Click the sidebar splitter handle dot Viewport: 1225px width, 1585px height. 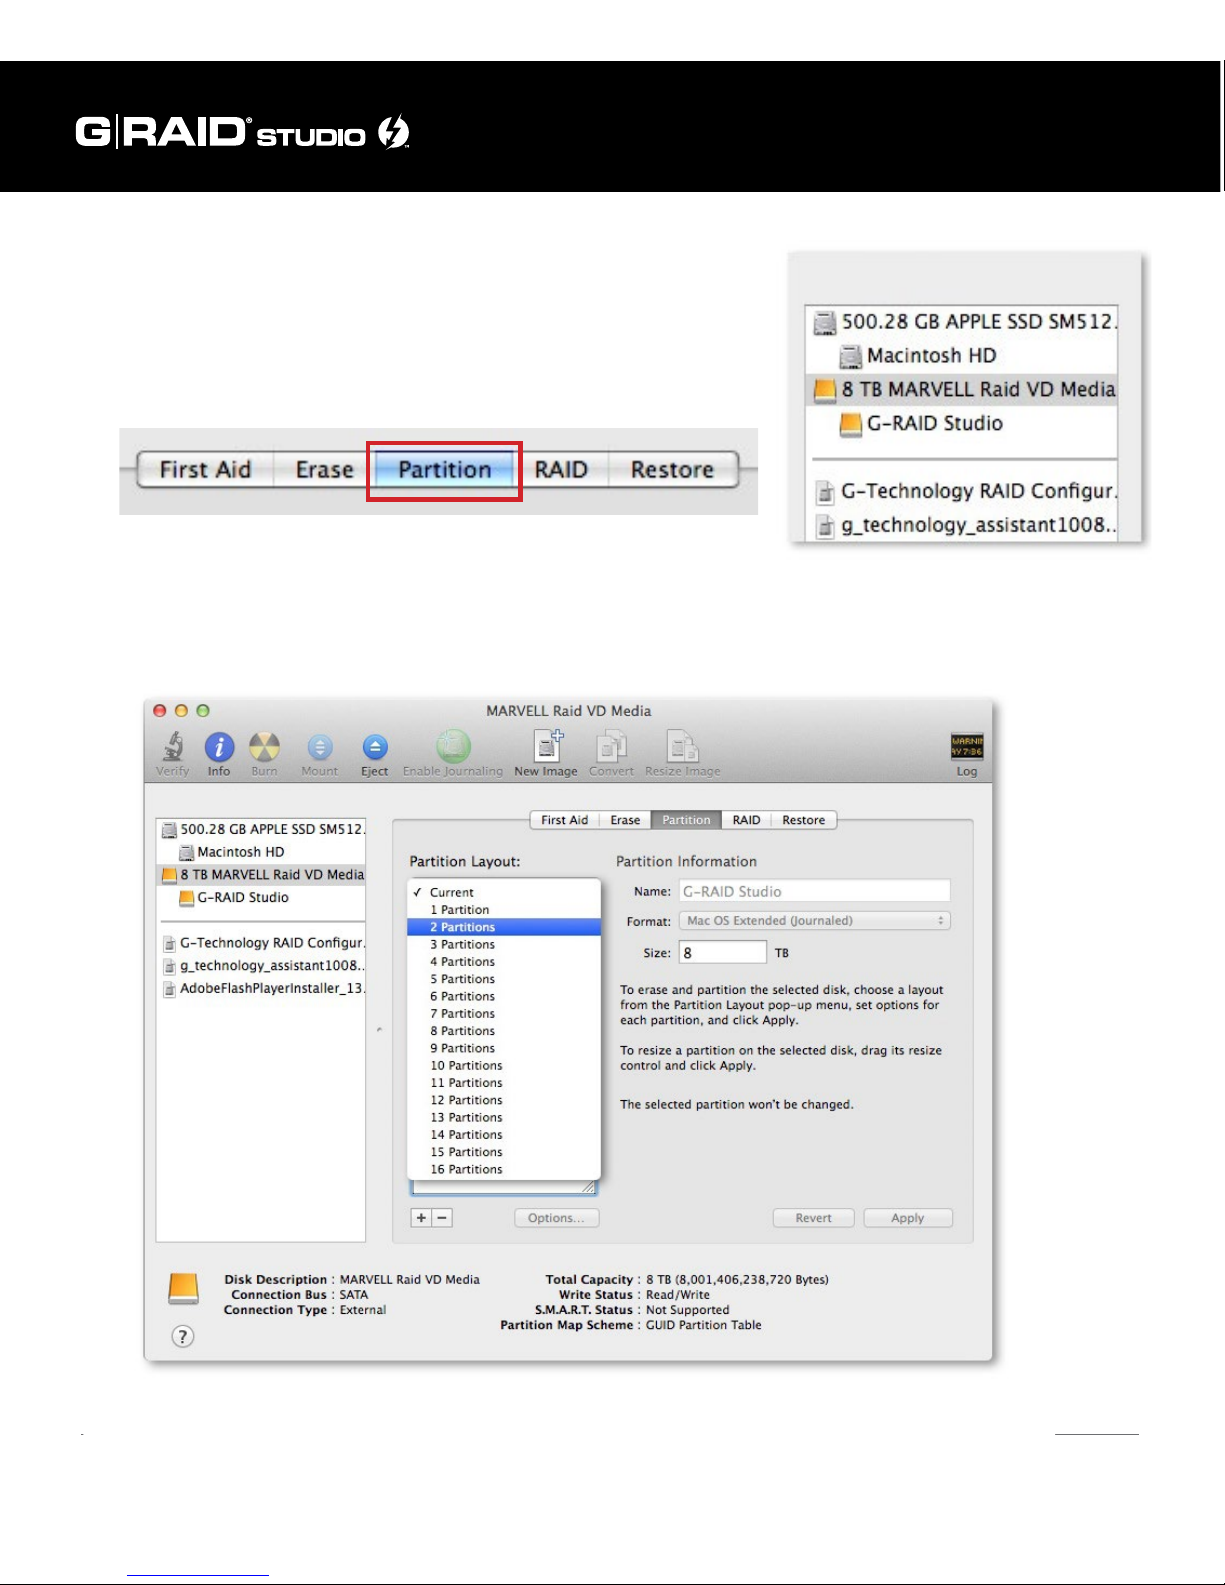point(379,1029)
